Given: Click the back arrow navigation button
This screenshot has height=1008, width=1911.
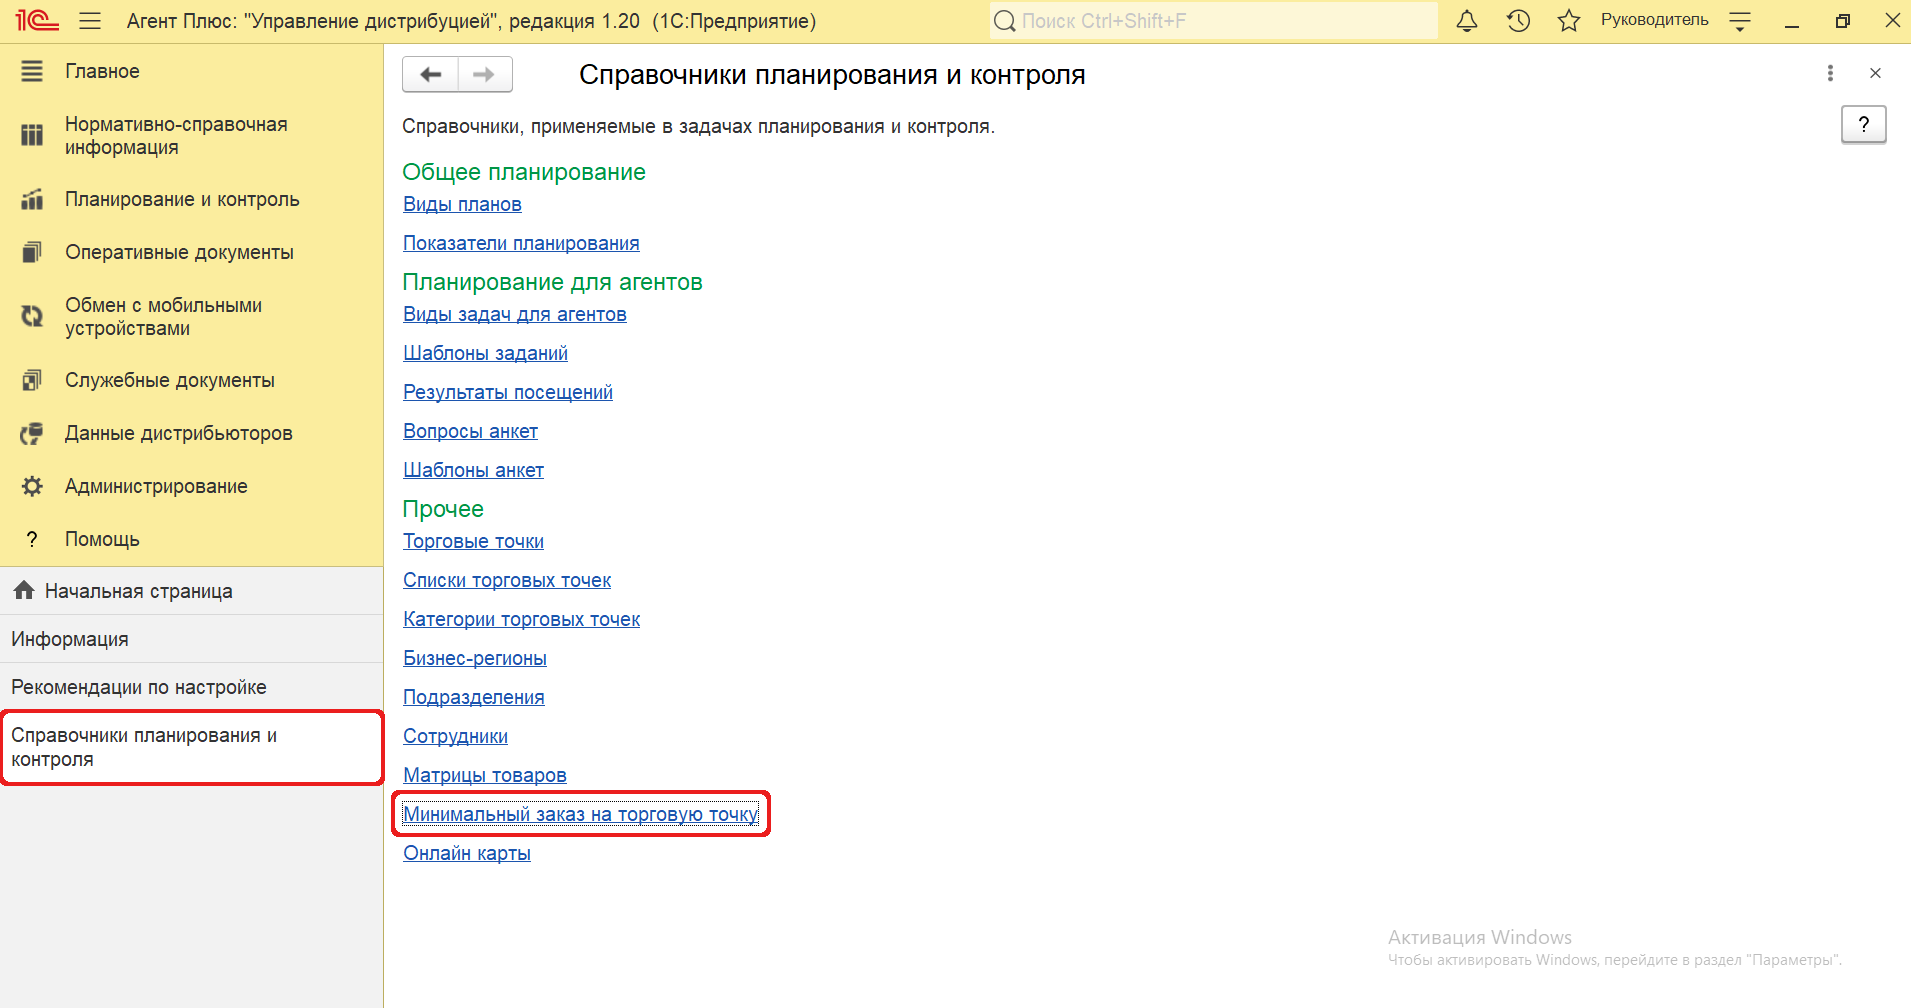Looking at the screenshot, I should 431,75.
